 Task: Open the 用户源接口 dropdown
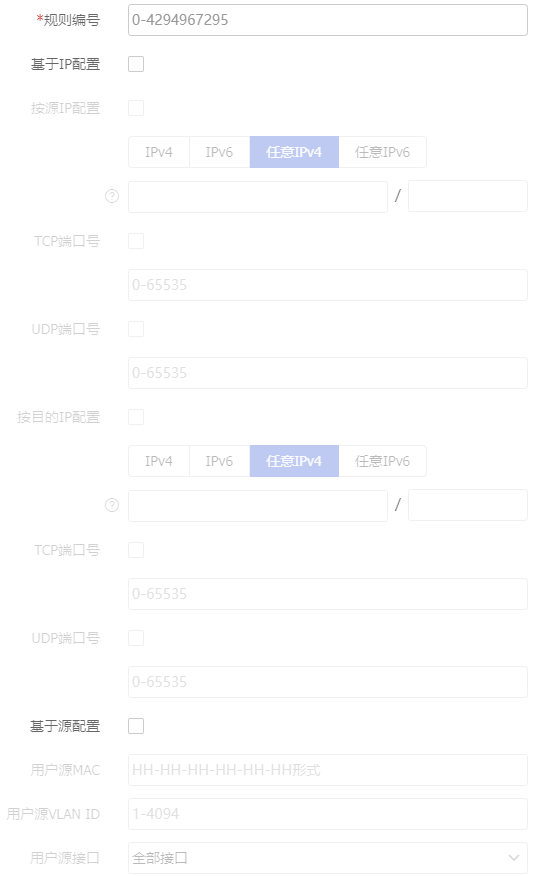[328, 858]
